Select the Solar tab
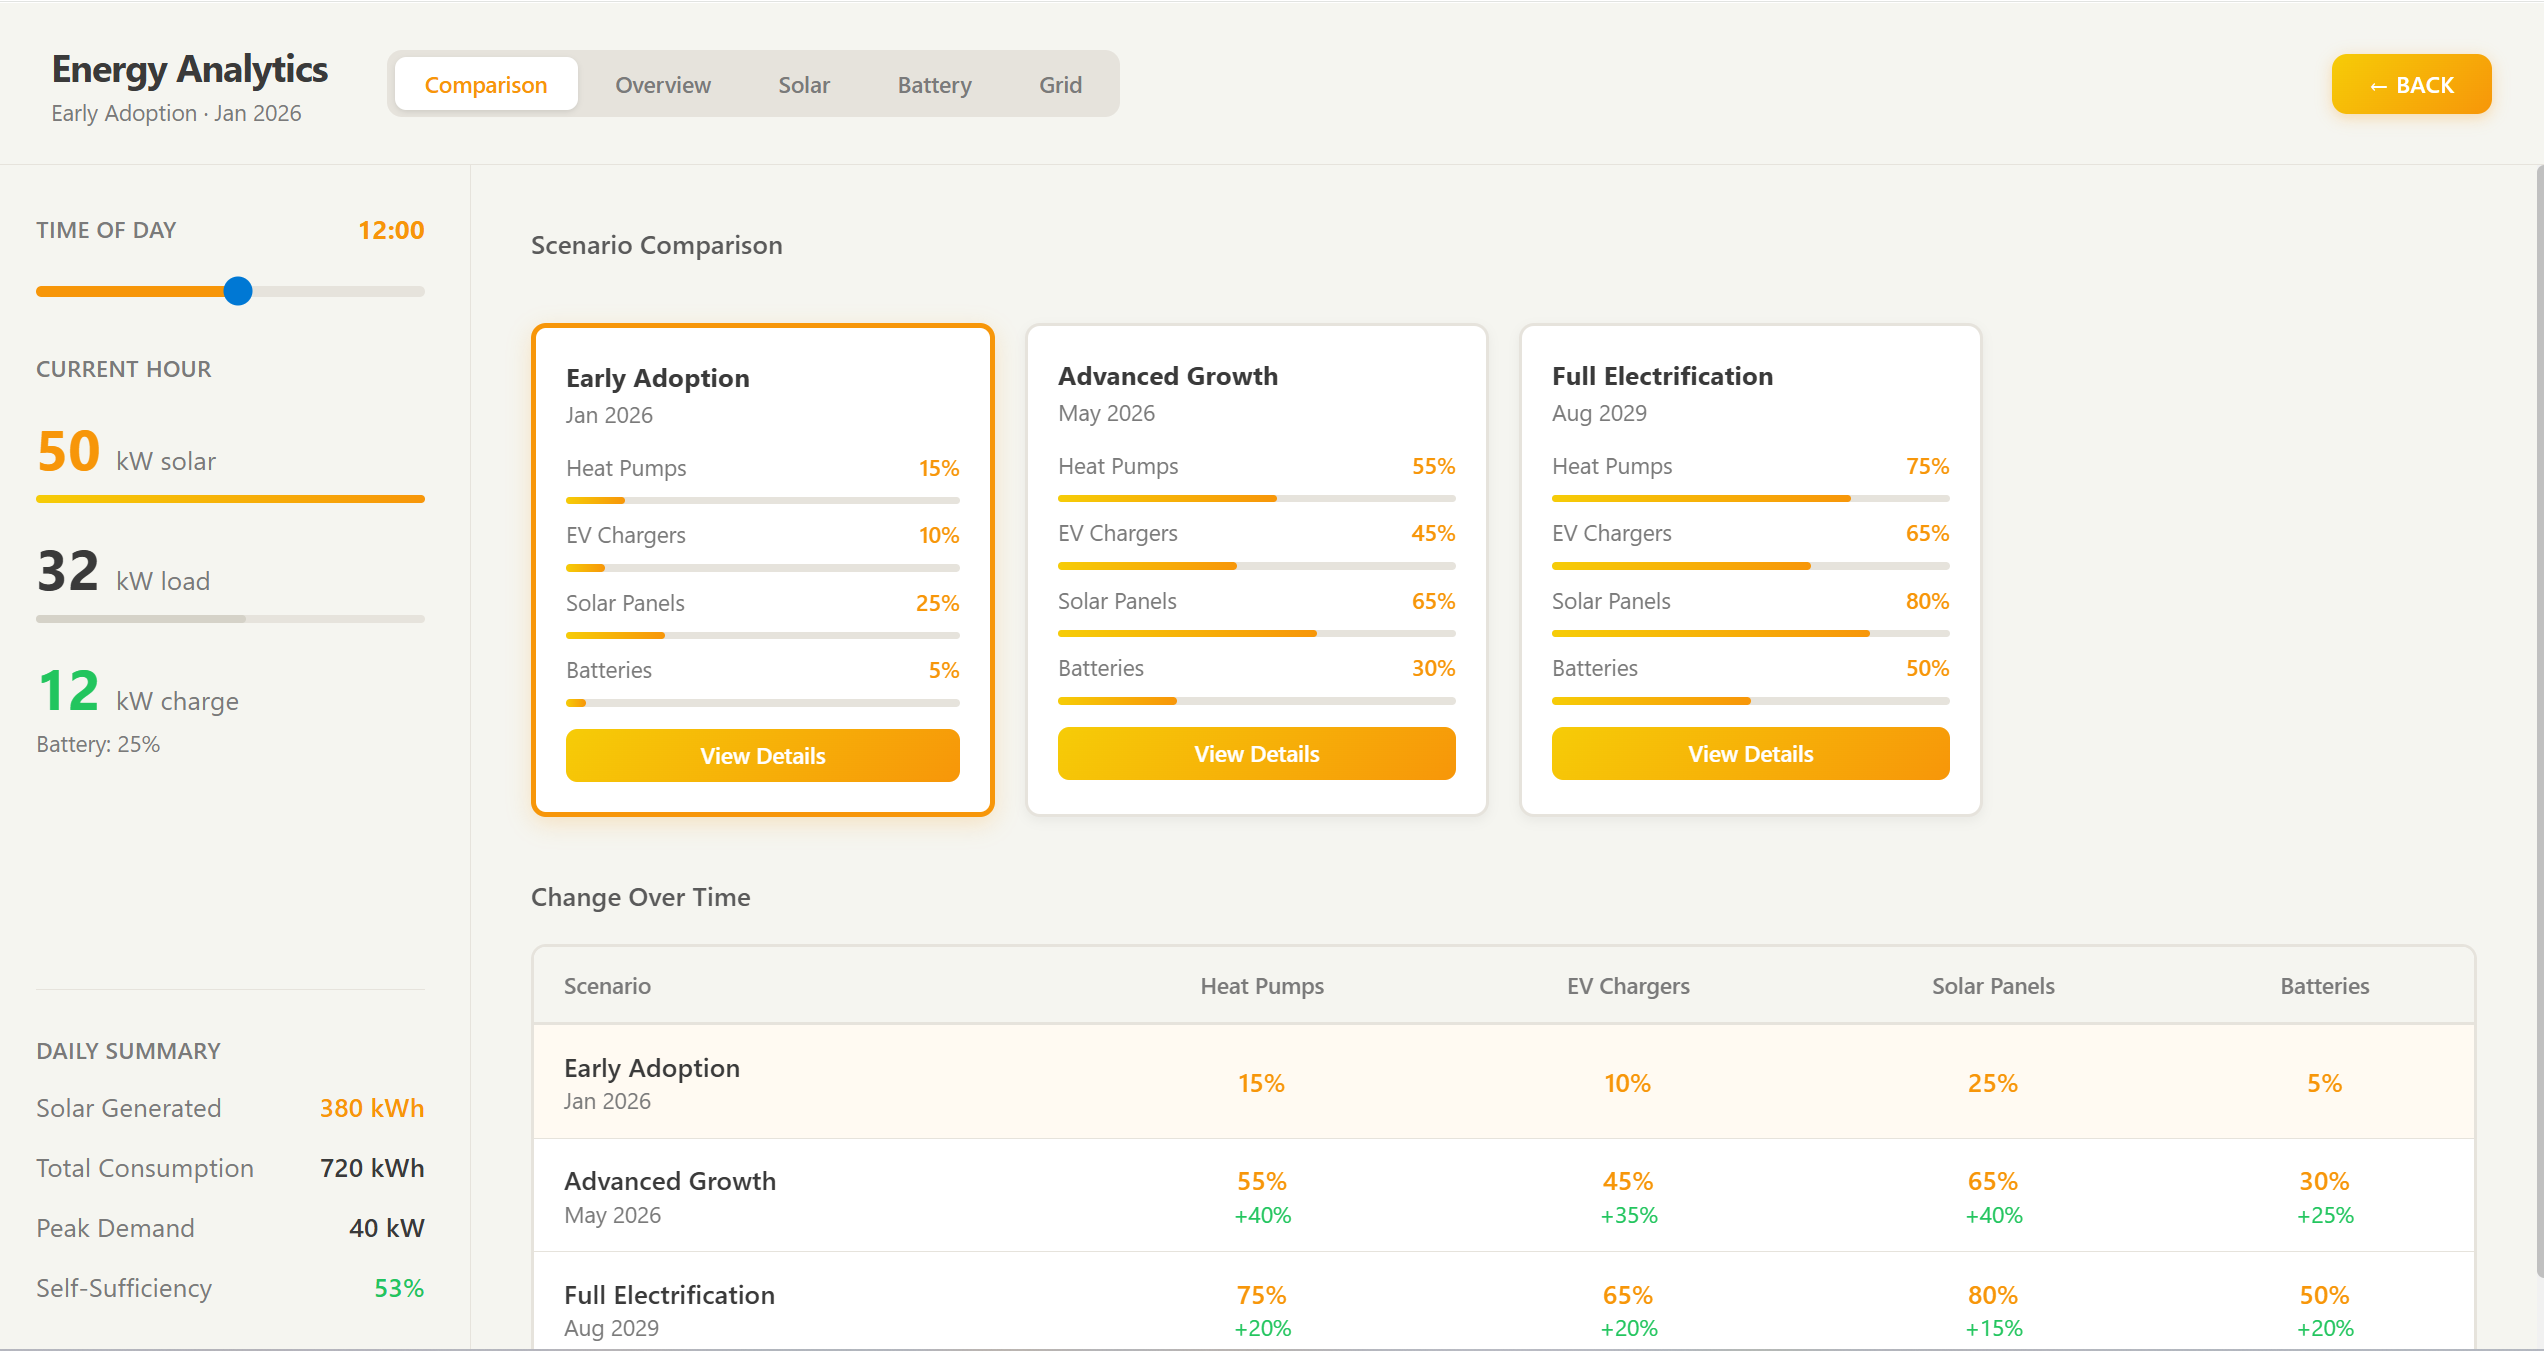This screenshot has height=1351, width=2544. (x=804, y=85)
